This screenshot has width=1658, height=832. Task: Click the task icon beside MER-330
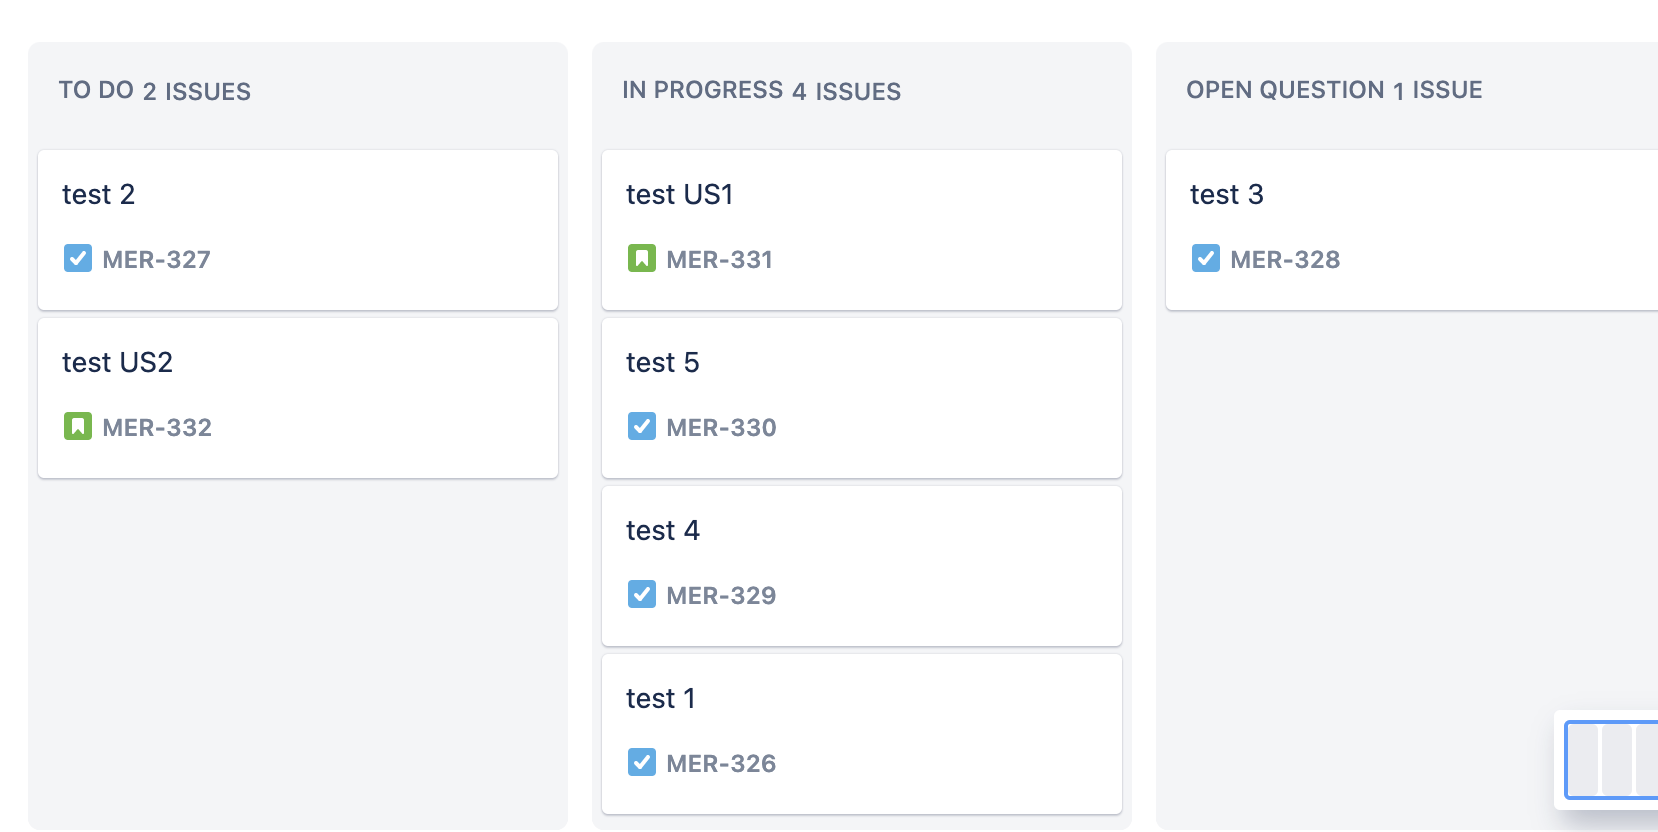click(642, 427)
